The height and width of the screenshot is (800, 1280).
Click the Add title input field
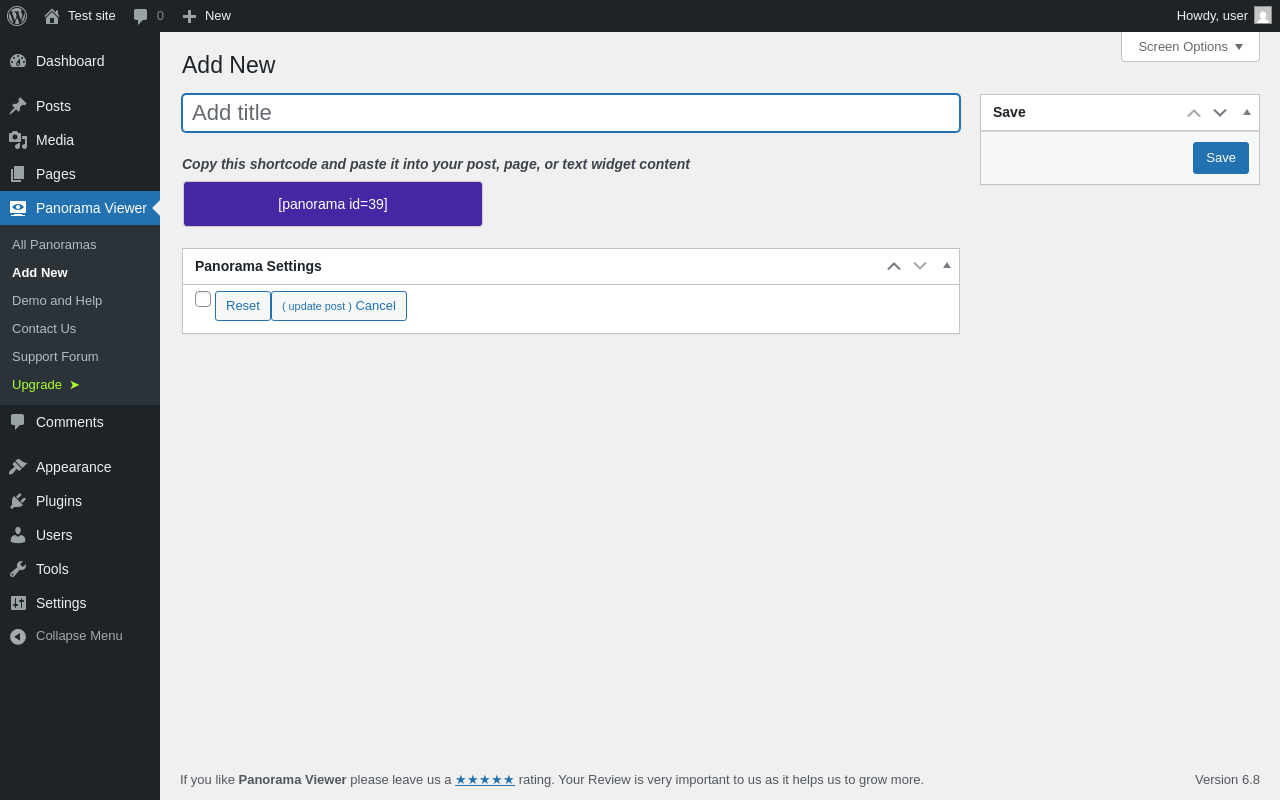point(571,113)
